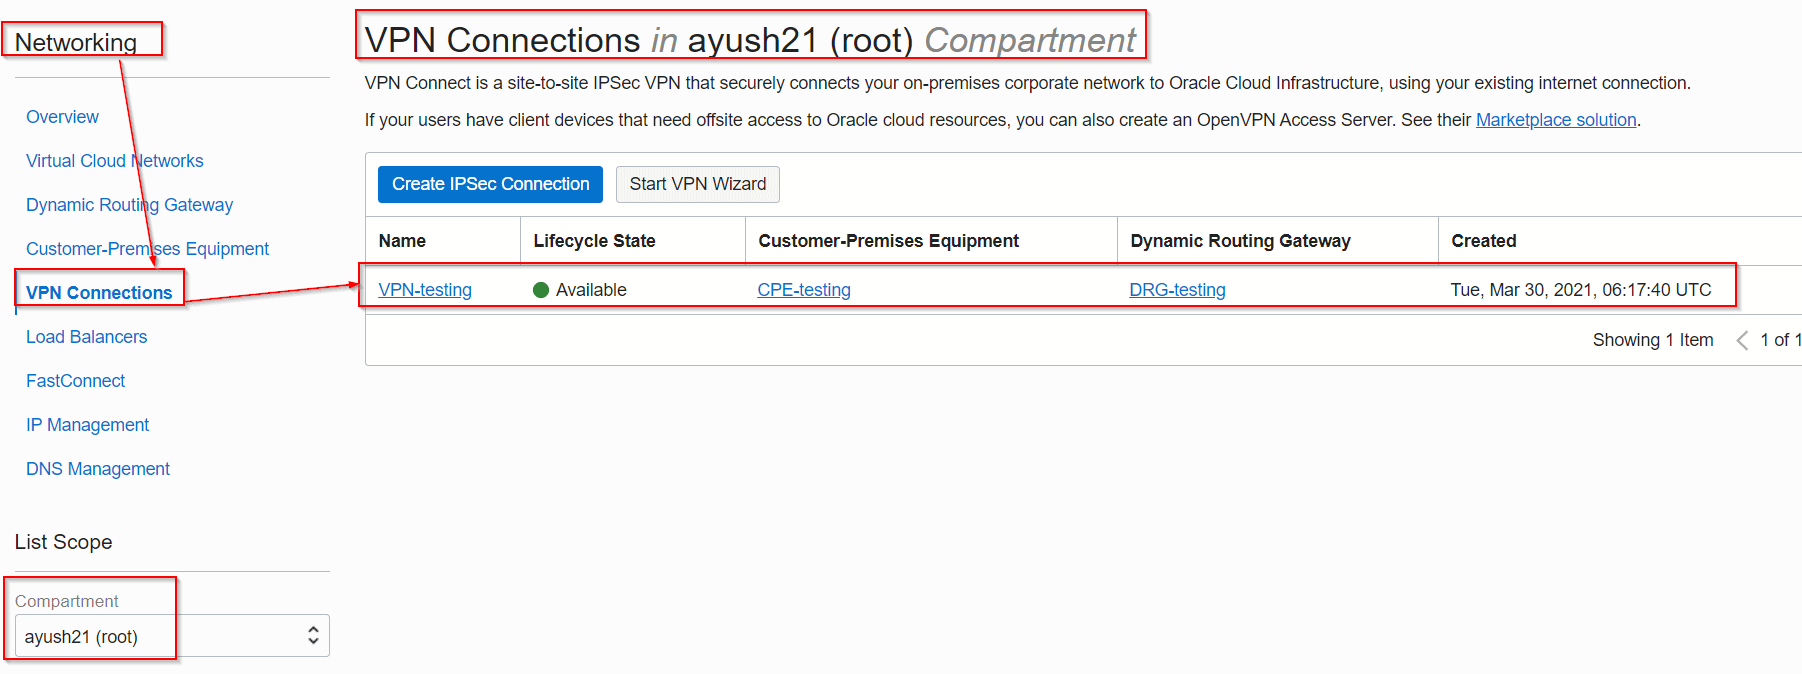Go to FastConnect page

click(x=75, y=381)
